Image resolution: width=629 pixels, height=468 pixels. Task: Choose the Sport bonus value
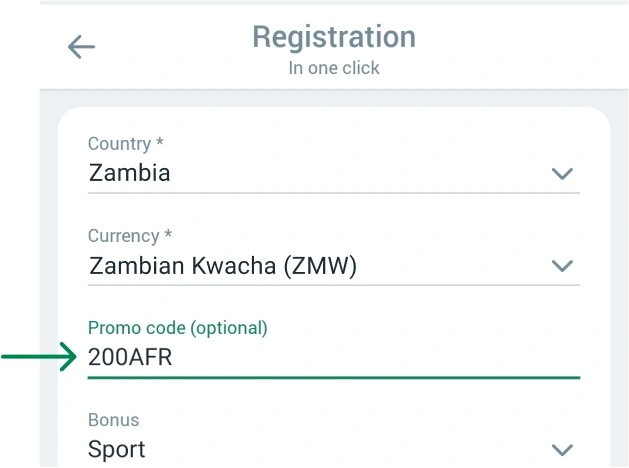117,449
